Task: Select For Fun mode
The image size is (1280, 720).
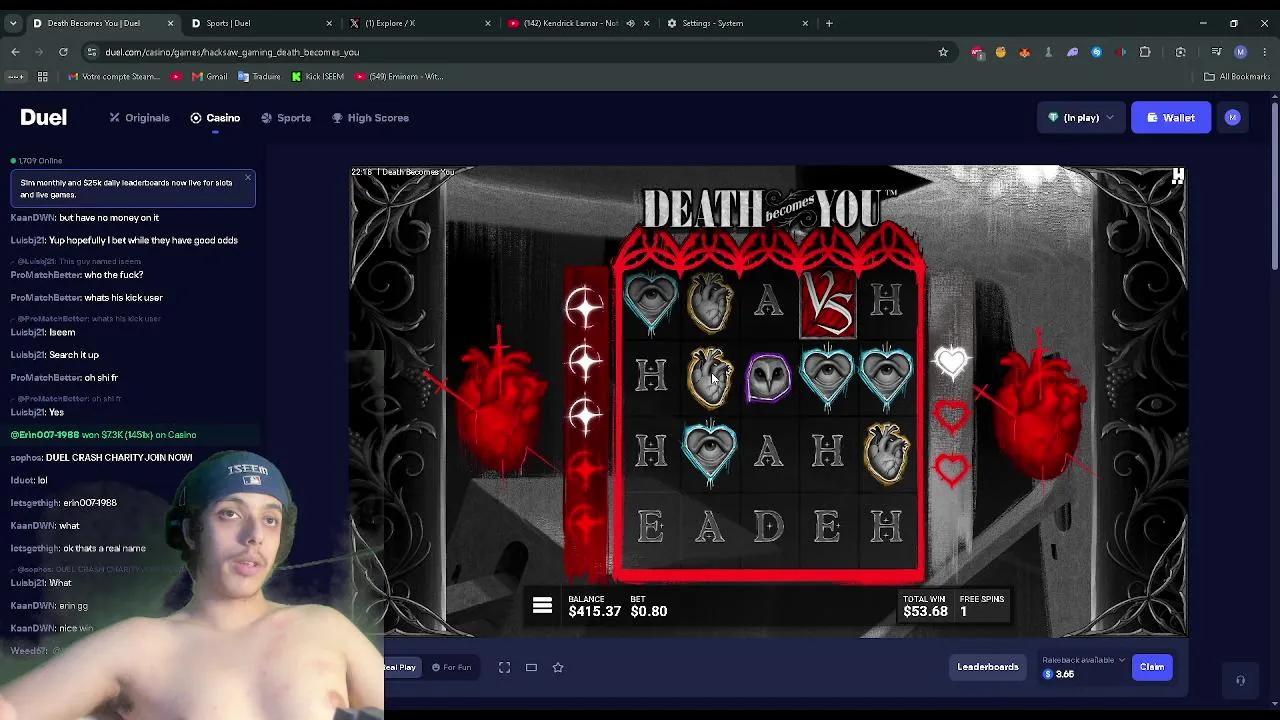Action: point(451,667)
